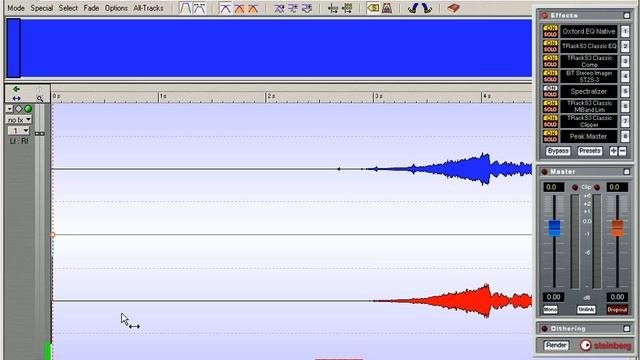This screenshot has height=360, width=640.
Task: Open the Special menu
Action: click(x=42, y=8)
